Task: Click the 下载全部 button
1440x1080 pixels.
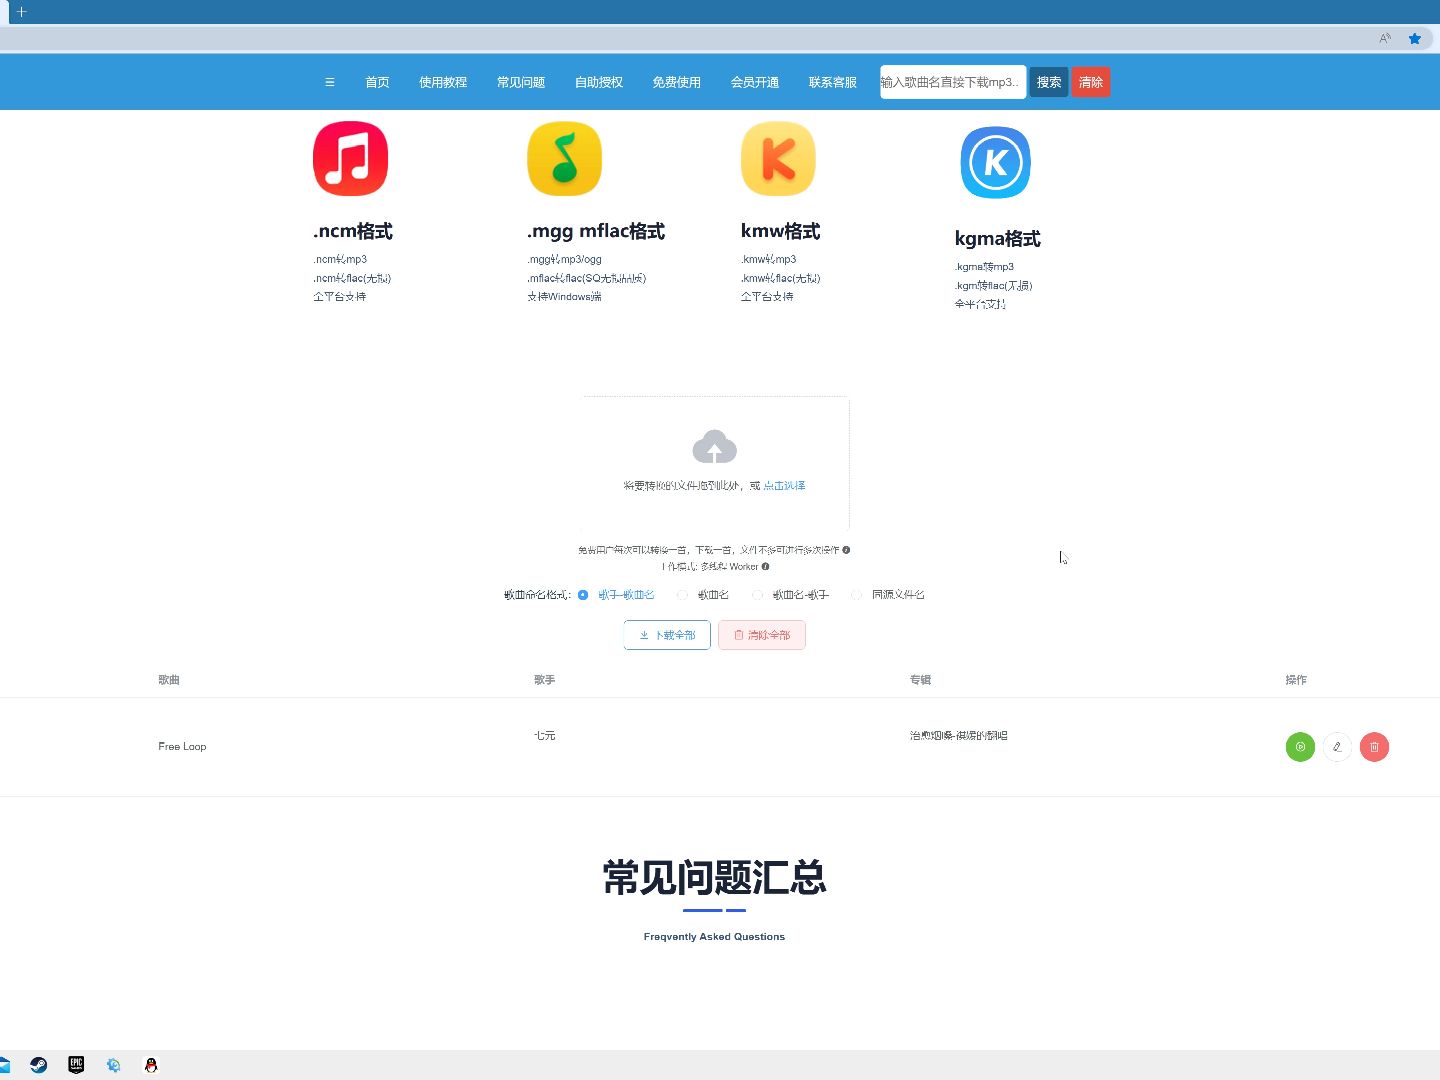Action: point(667,635)
